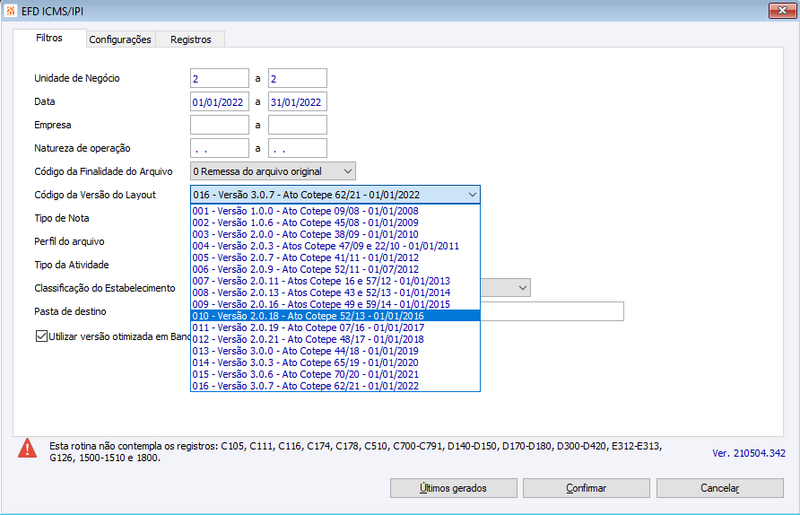The image size is (800, 515).
Task: Close the EFD ICMS/IPI window
Action: pos(782,11)
